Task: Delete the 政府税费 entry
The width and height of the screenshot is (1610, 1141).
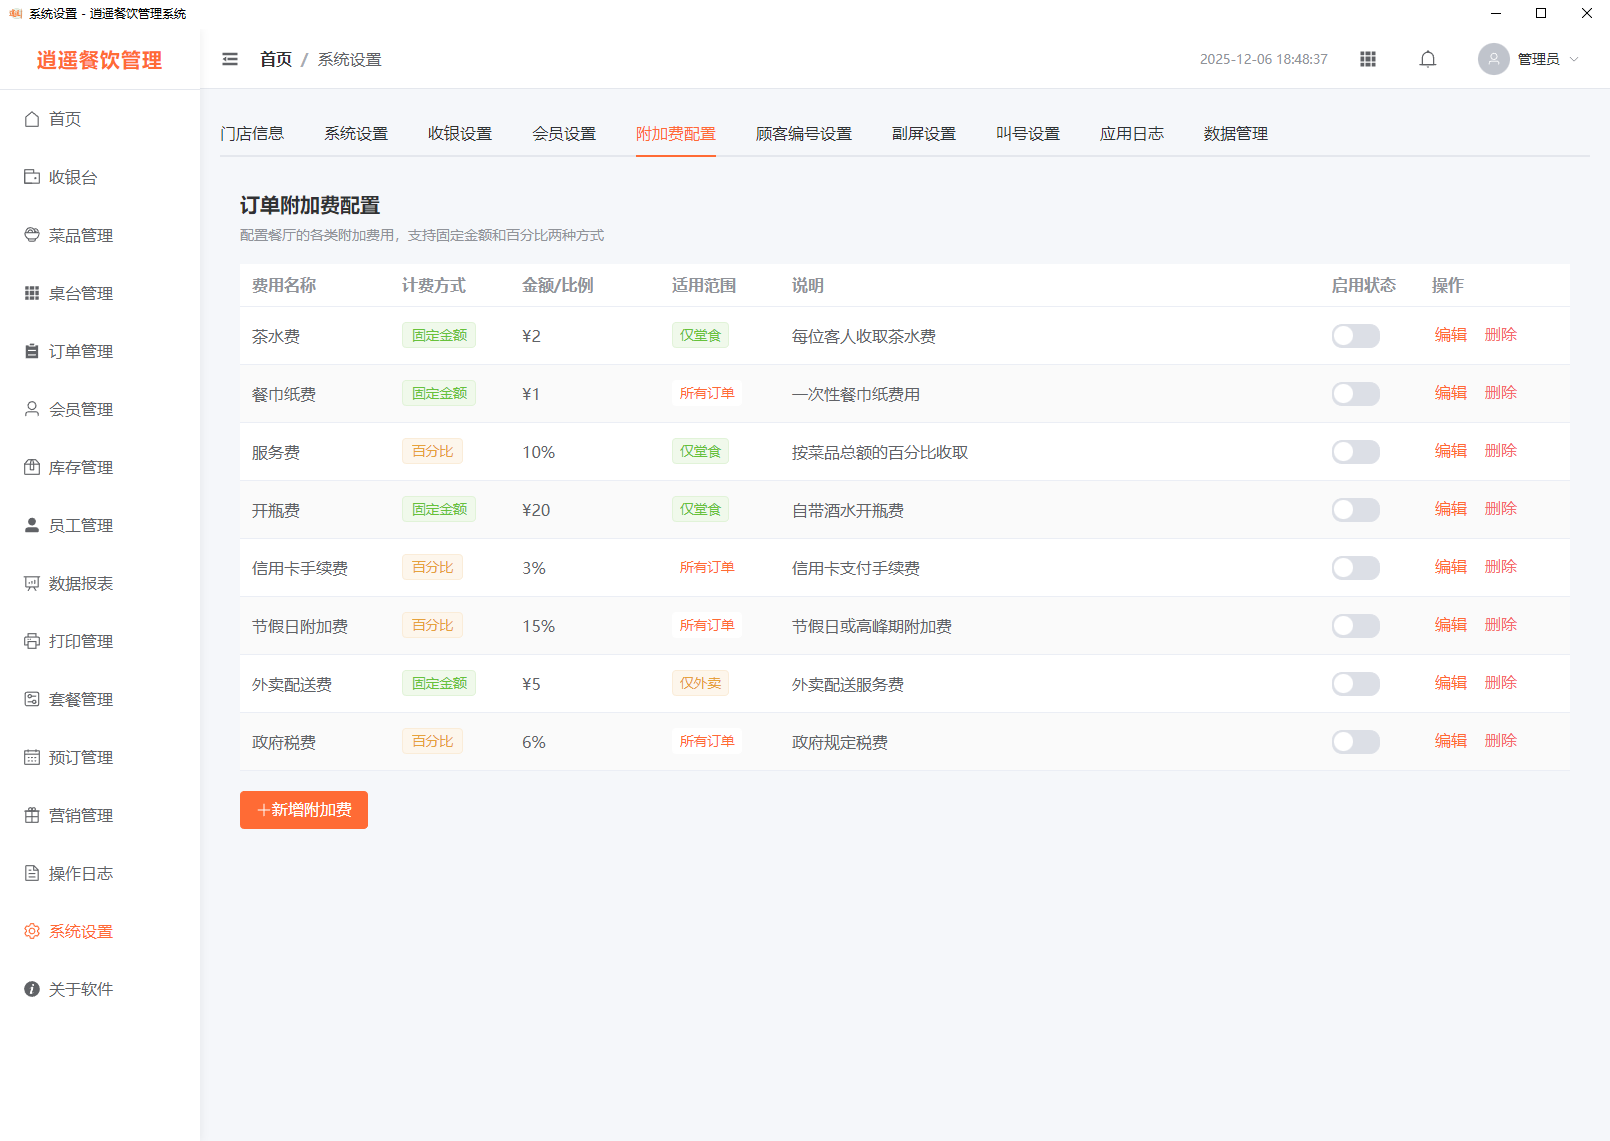Action: pyautogui.click(x=1500, y=741)
